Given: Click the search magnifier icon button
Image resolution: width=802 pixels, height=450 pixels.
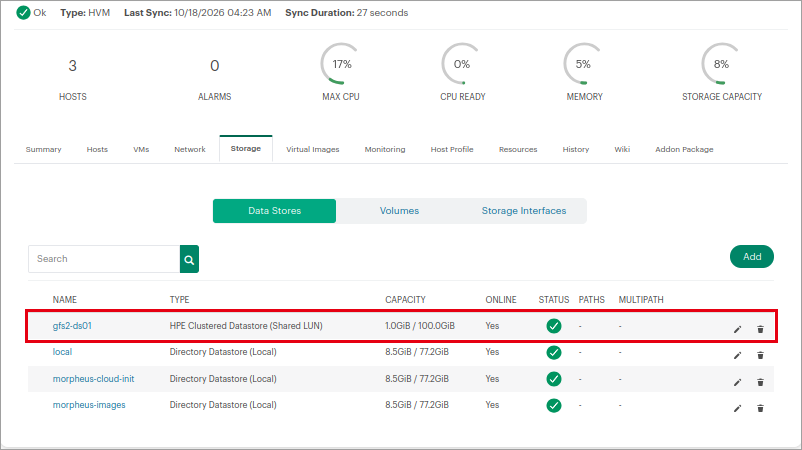Looking at the screenshot, I should coord(189,259).
